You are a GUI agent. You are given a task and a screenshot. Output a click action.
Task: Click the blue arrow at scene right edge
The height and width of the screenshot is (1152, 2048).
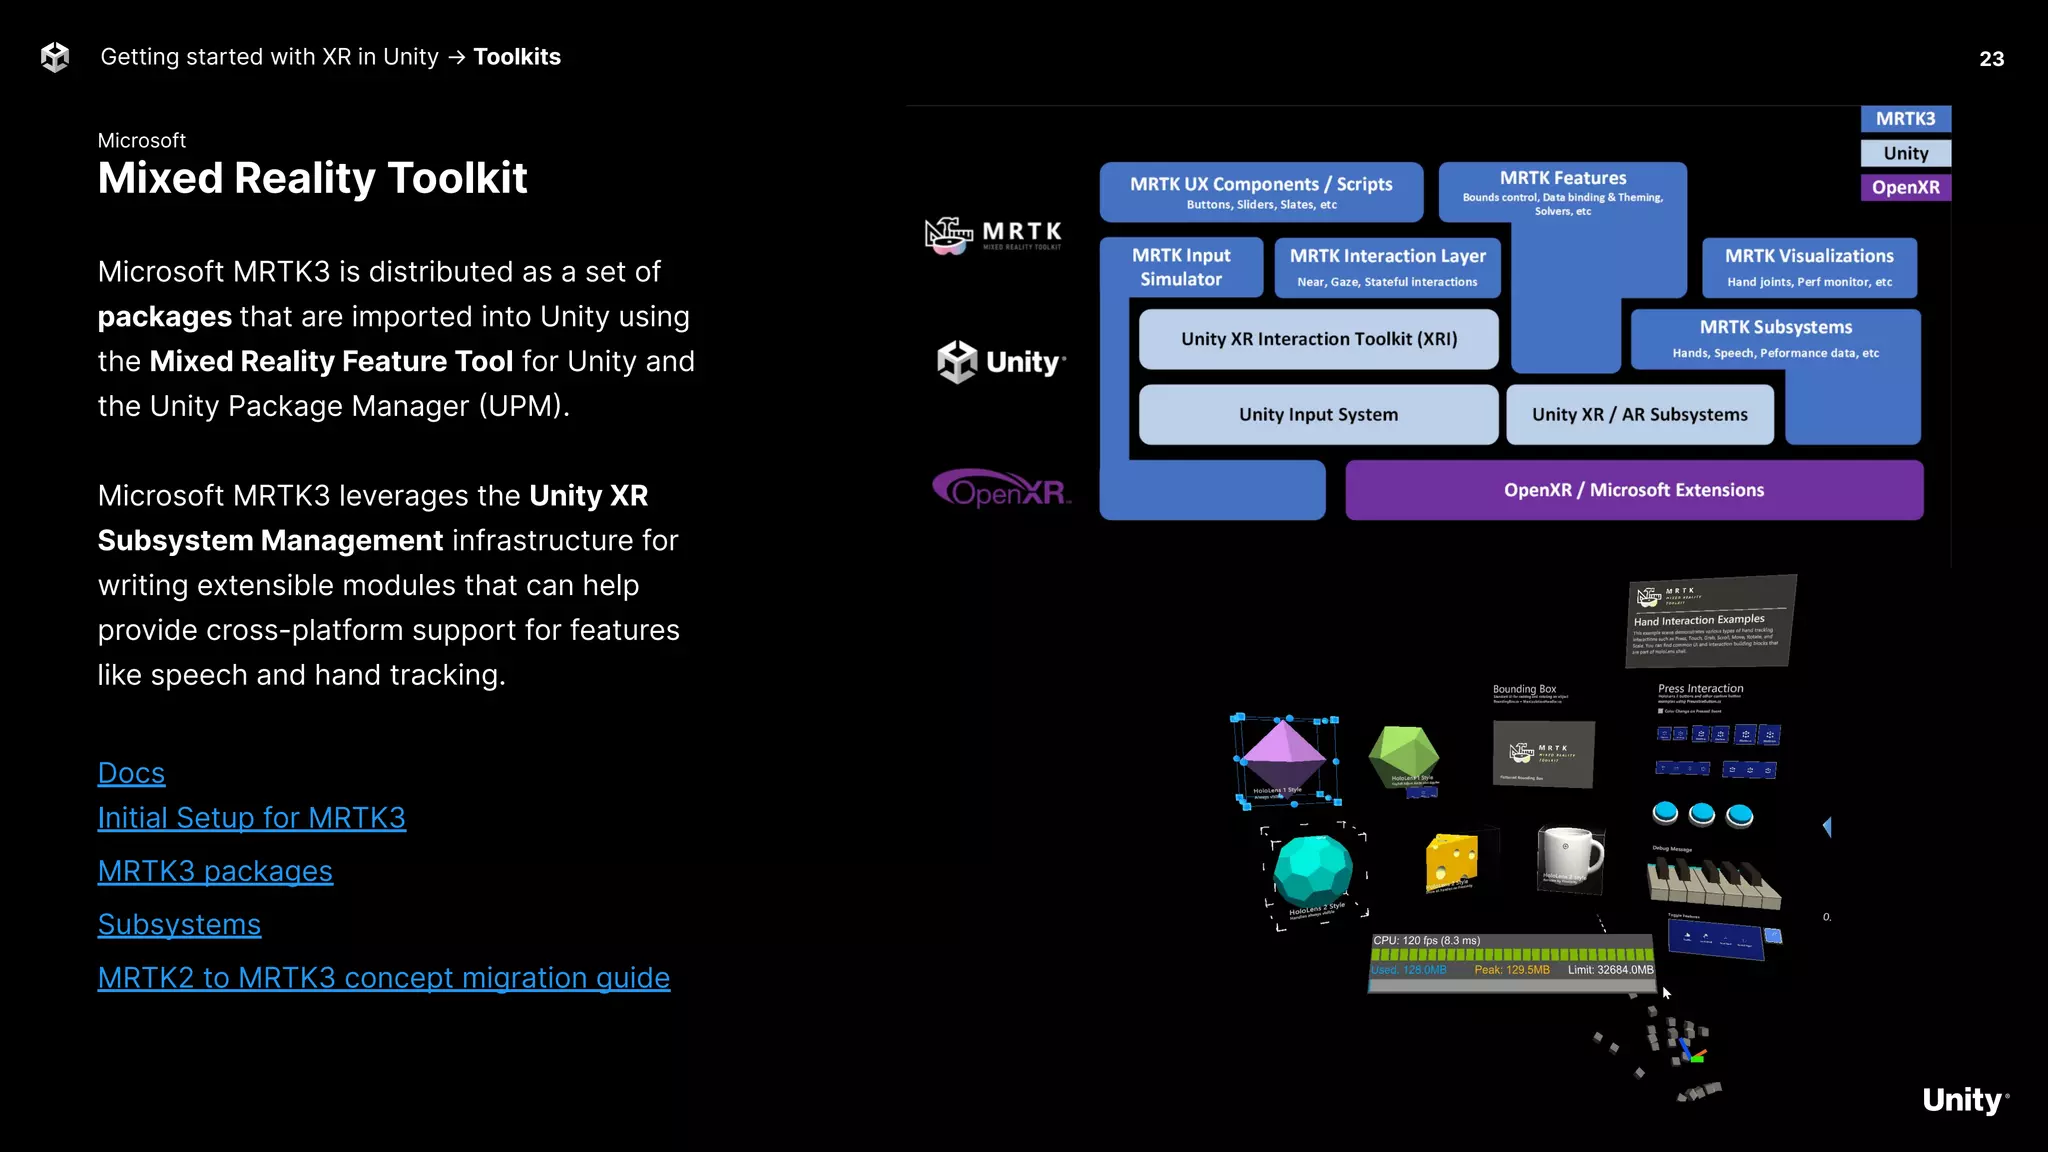coord(1827,827)
